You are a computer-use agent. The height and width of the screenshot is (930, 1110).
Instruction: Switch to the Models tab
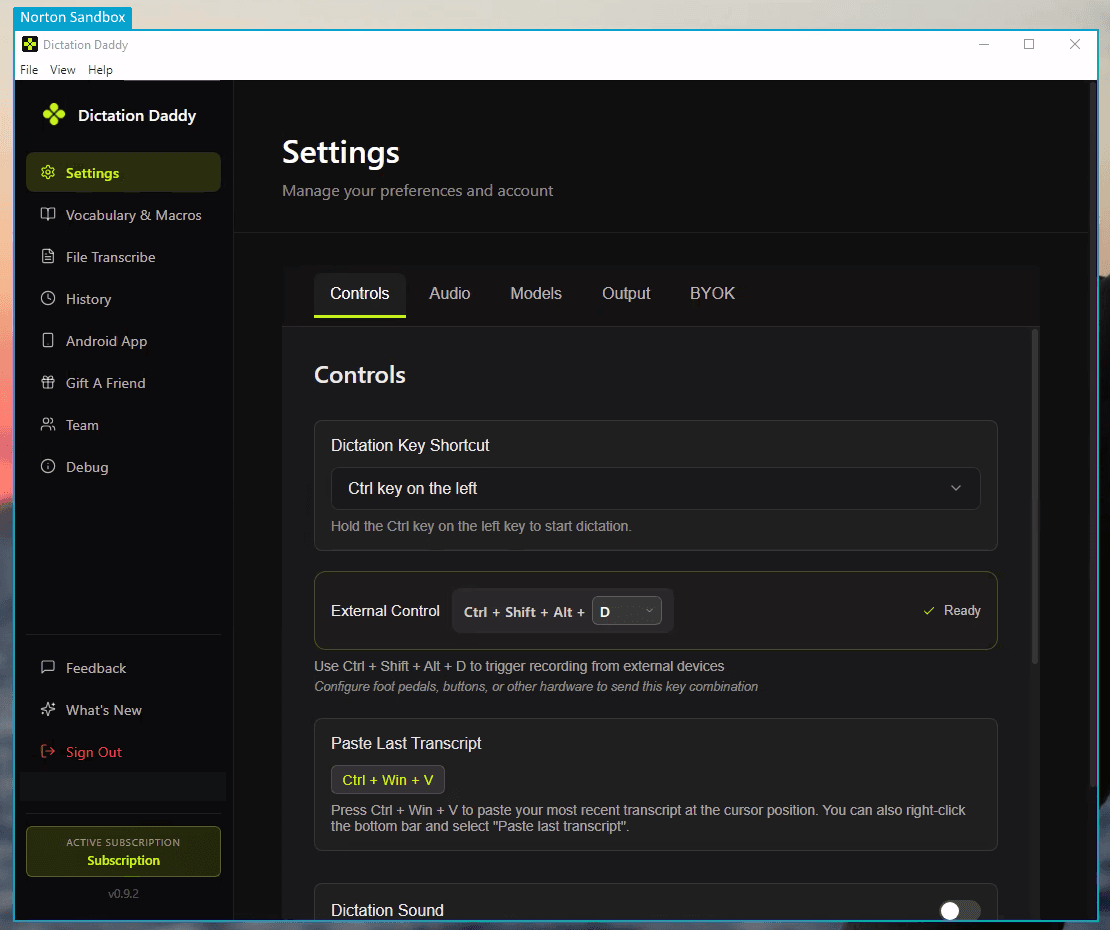tap(536, 294)
